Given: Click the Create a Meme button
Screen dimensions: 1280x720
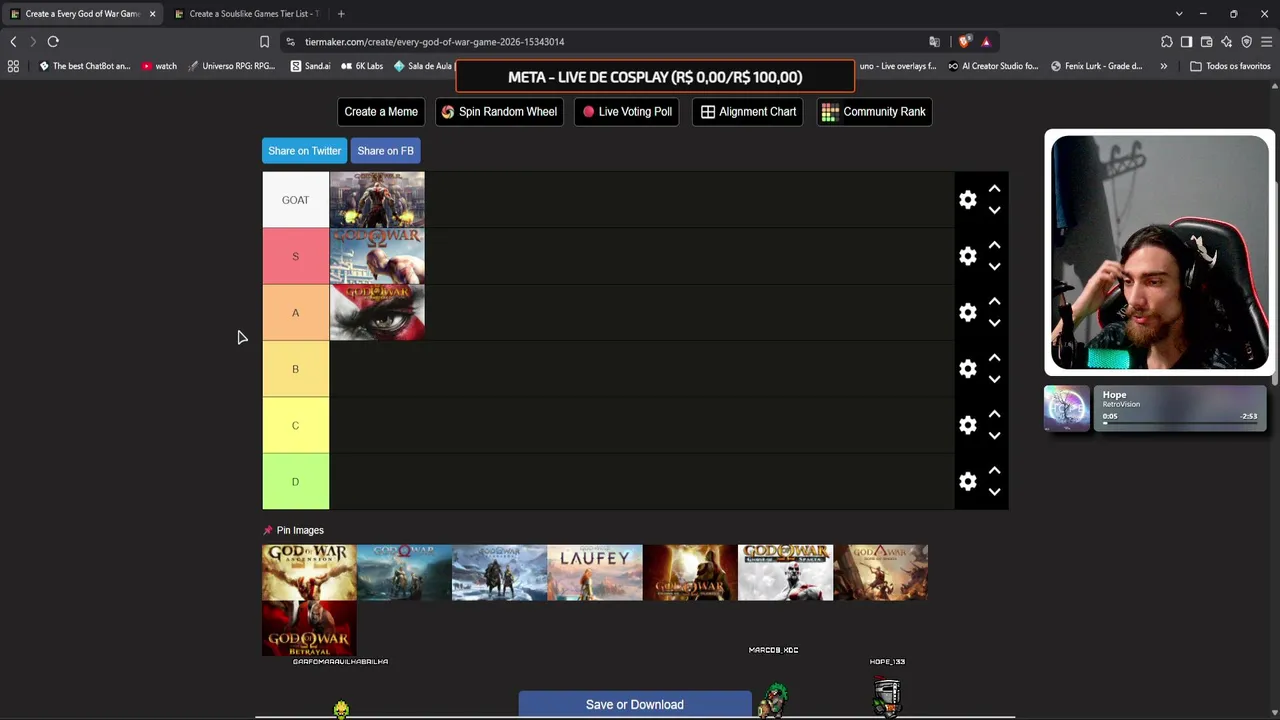Looking at the screenshot, I should 381,112.
